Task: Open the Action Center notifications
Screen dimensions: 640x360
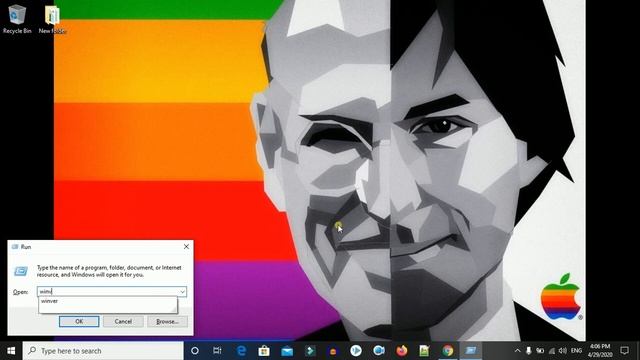Action: click(624, 351)
